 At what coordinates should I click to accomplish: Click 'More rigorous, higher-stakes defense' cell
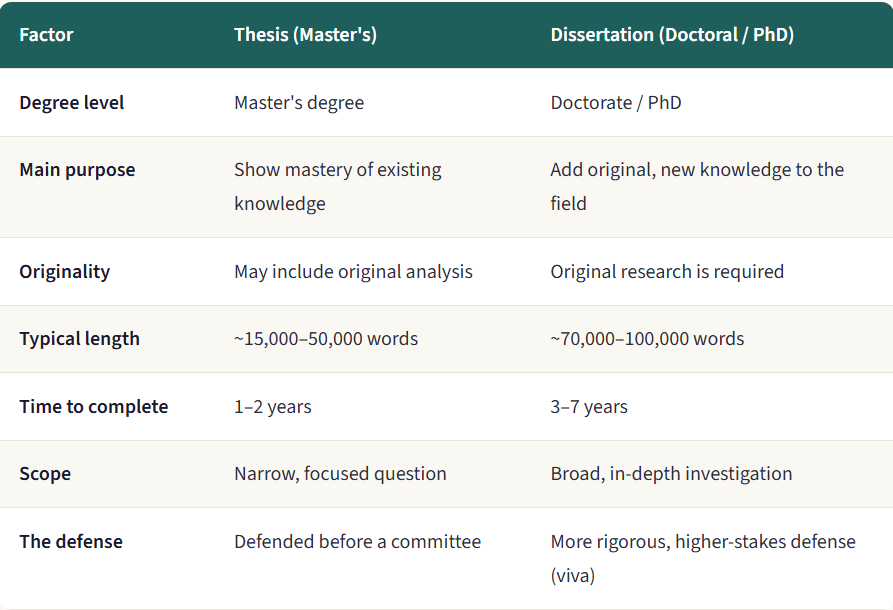[x=703, y=558]
